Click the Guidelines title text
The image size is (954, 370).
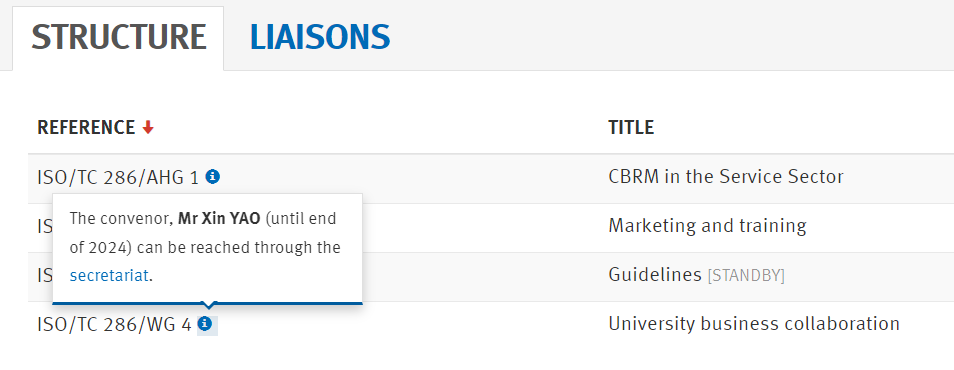pos(655,275)
